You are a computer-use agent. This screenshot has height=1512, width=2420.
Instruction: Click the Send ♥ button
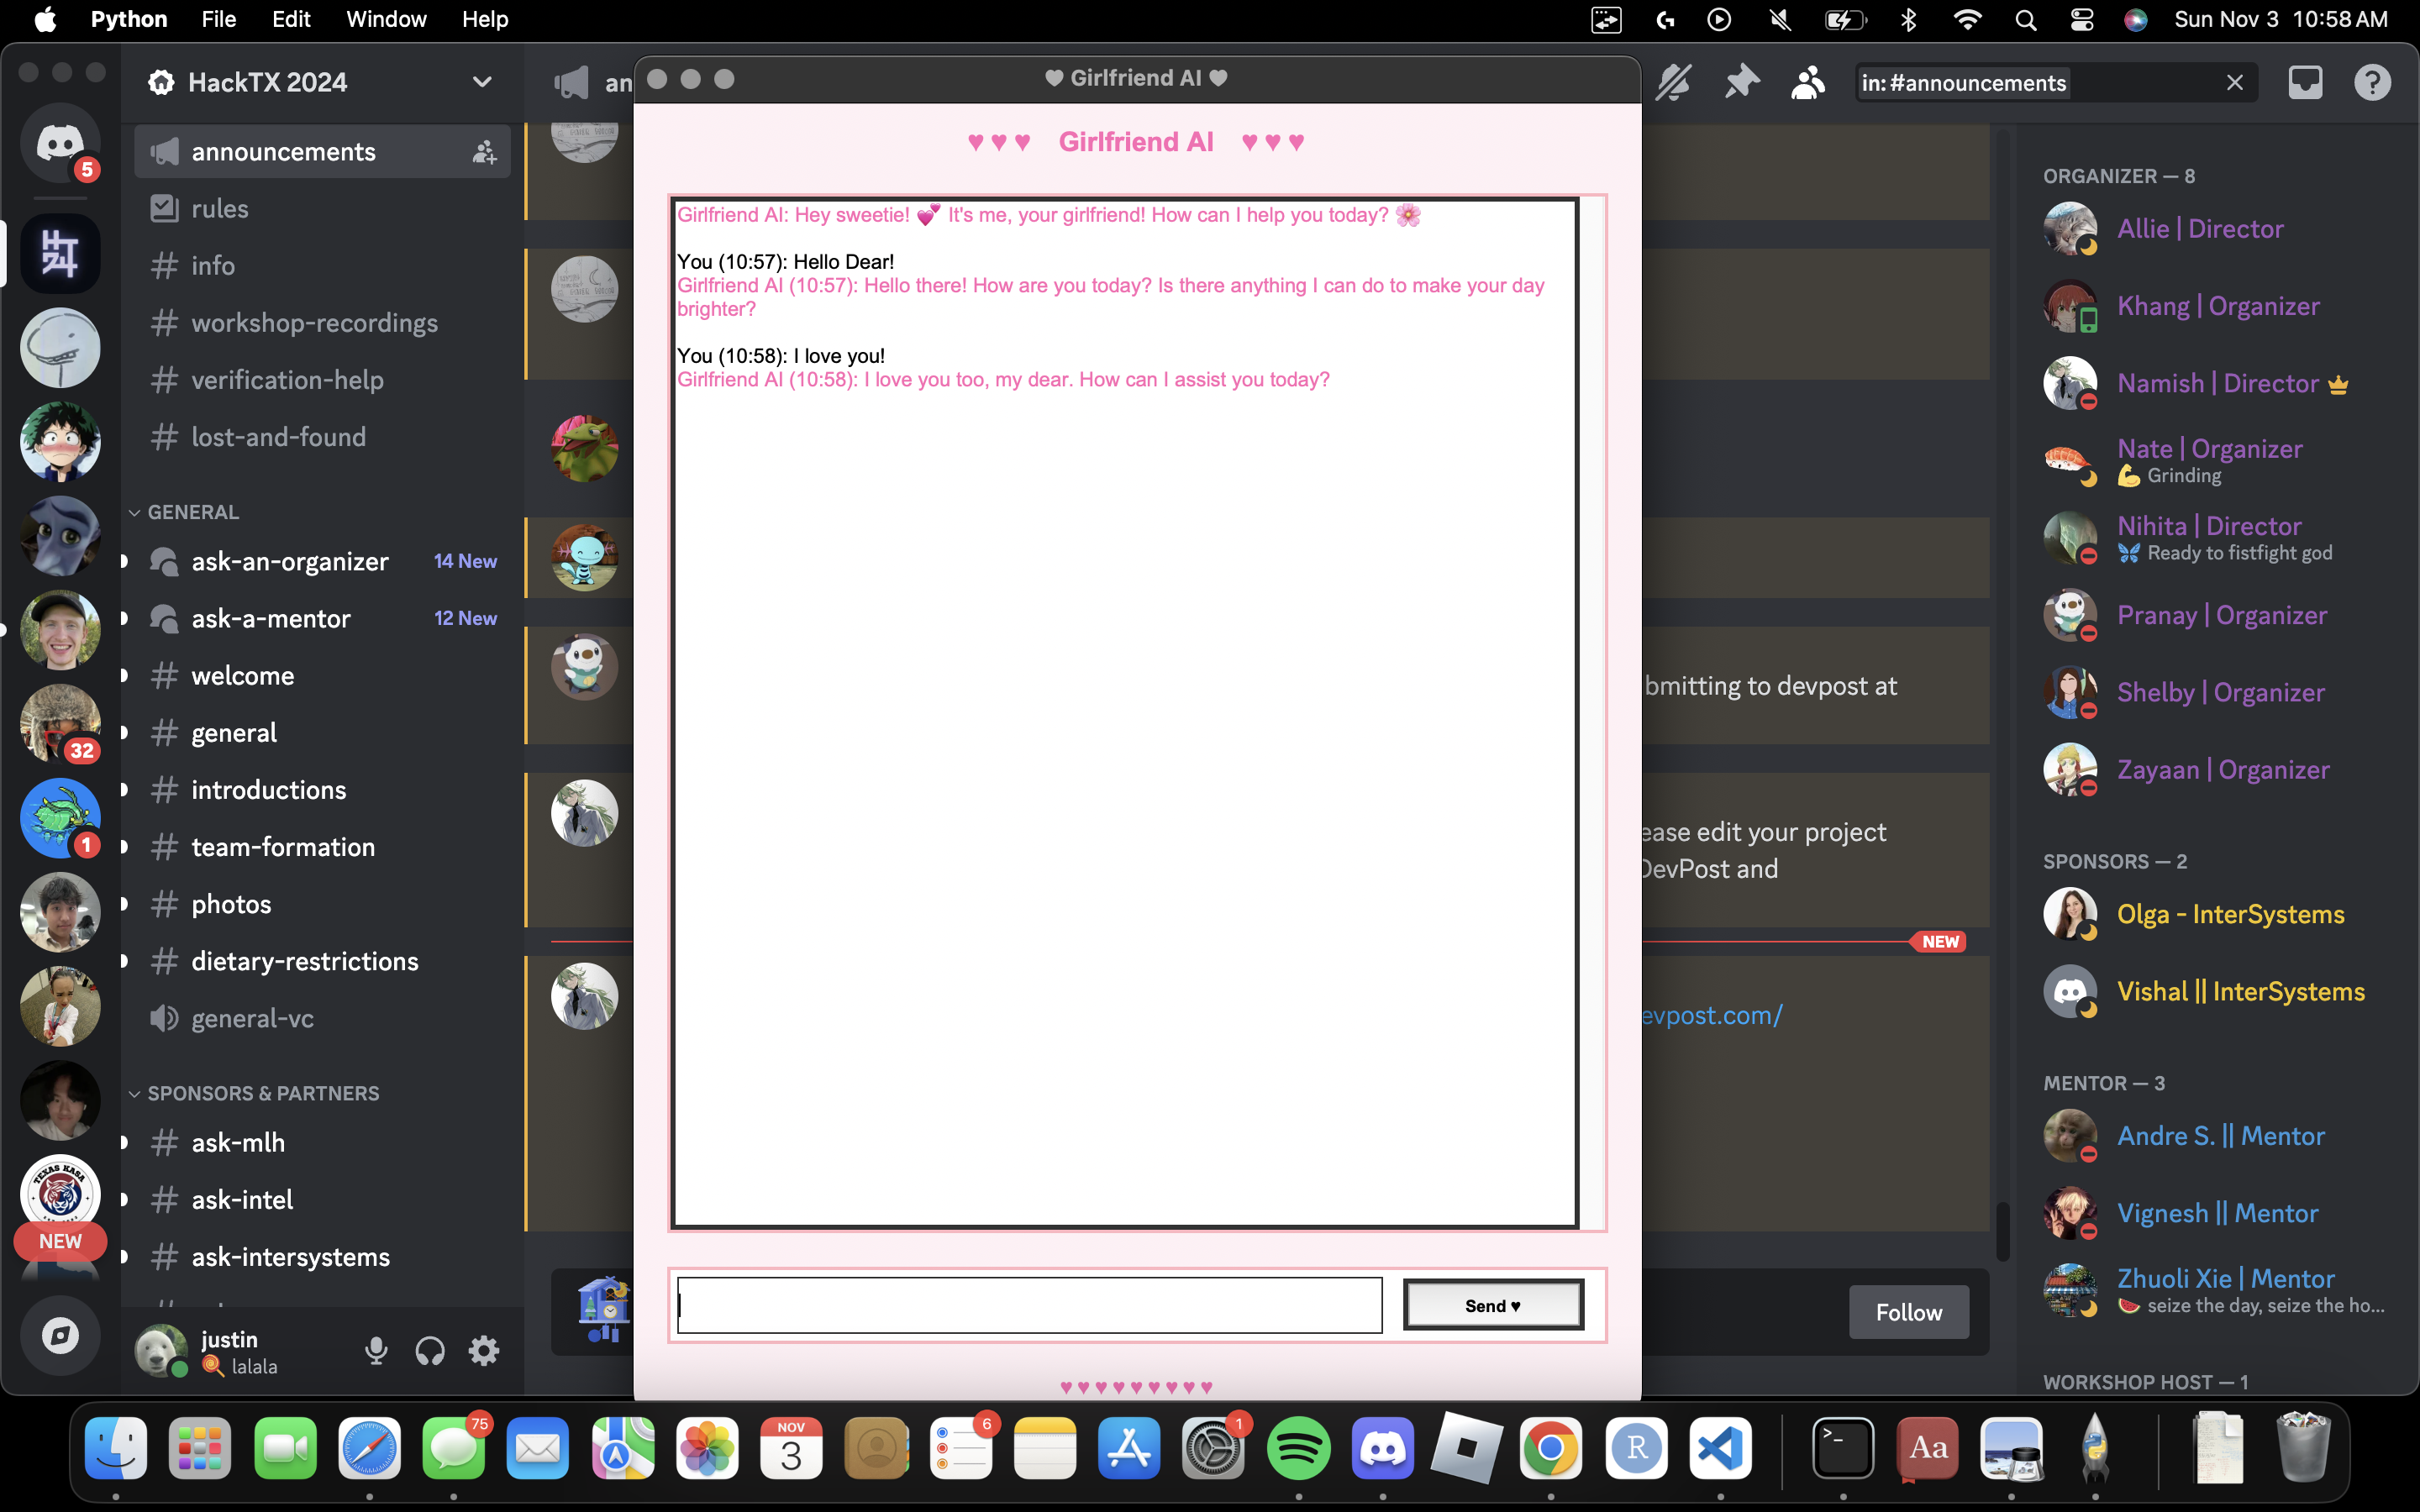click(1492, 1305)
